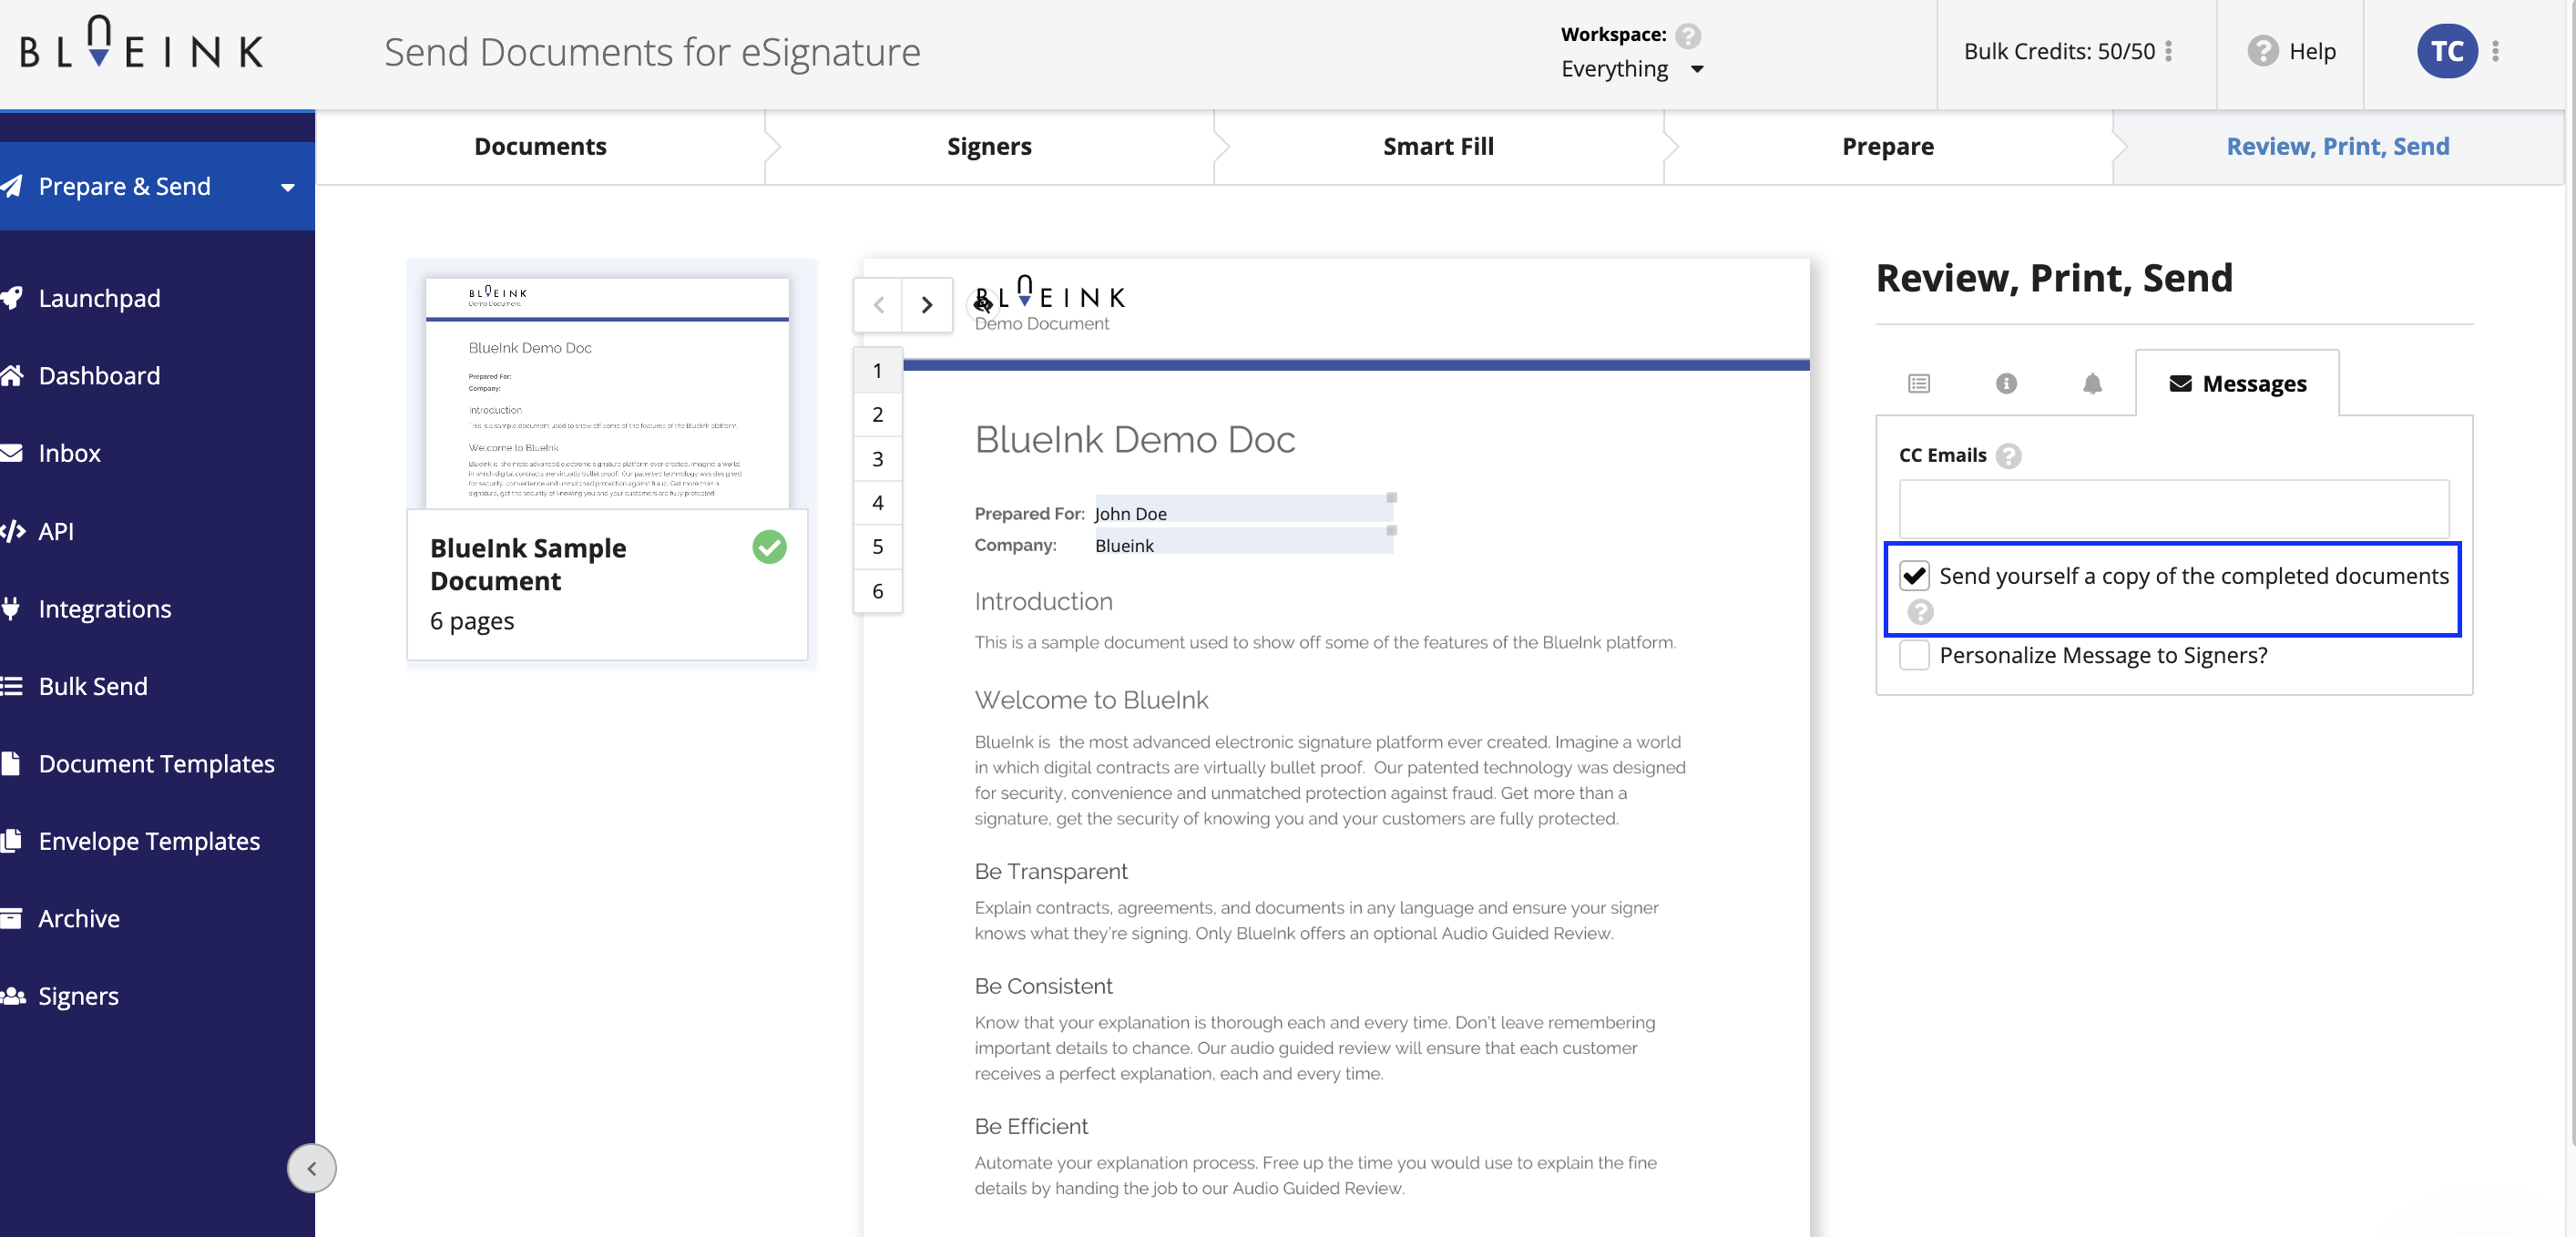Go to the Prepare step

coord(1888,147)
